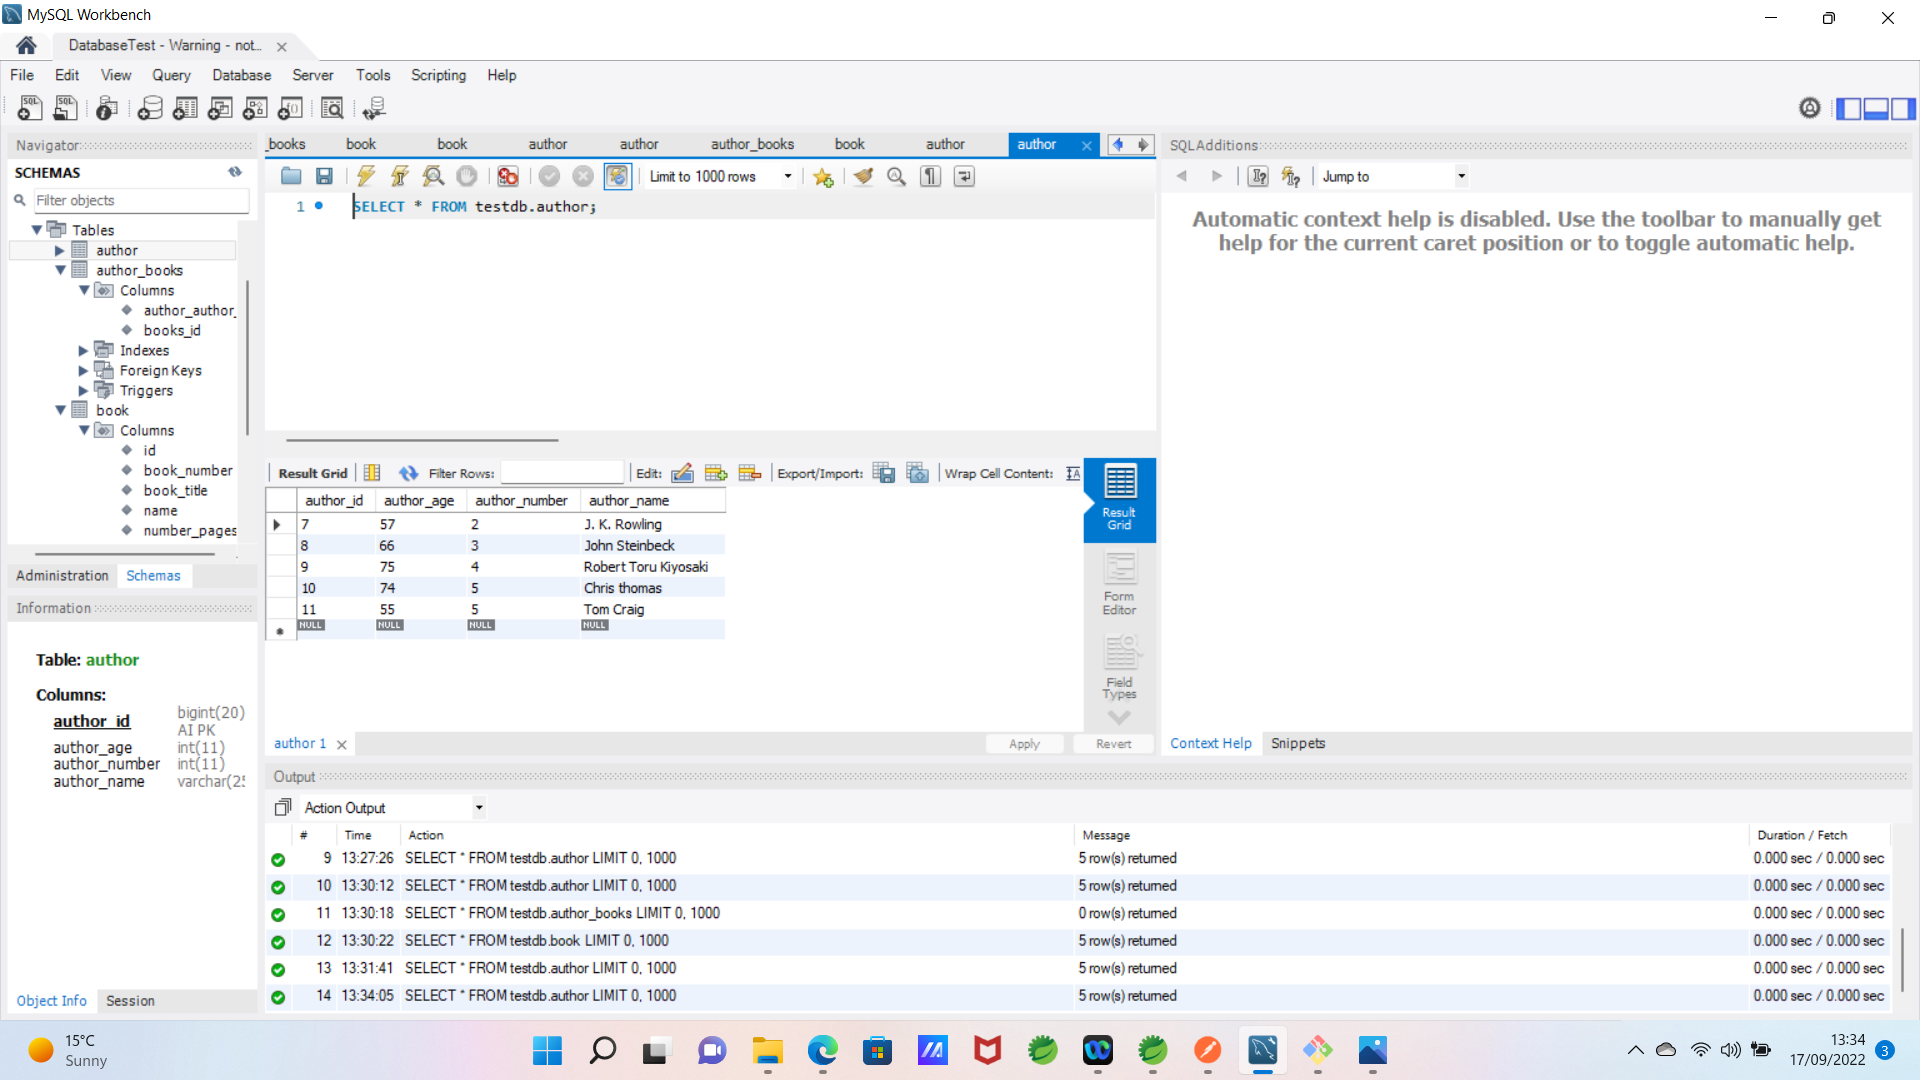Open File Explorer from the taskbar
This screenshot has height=1080, width=1920.
pyautogui.click(x=767, y=1050)
